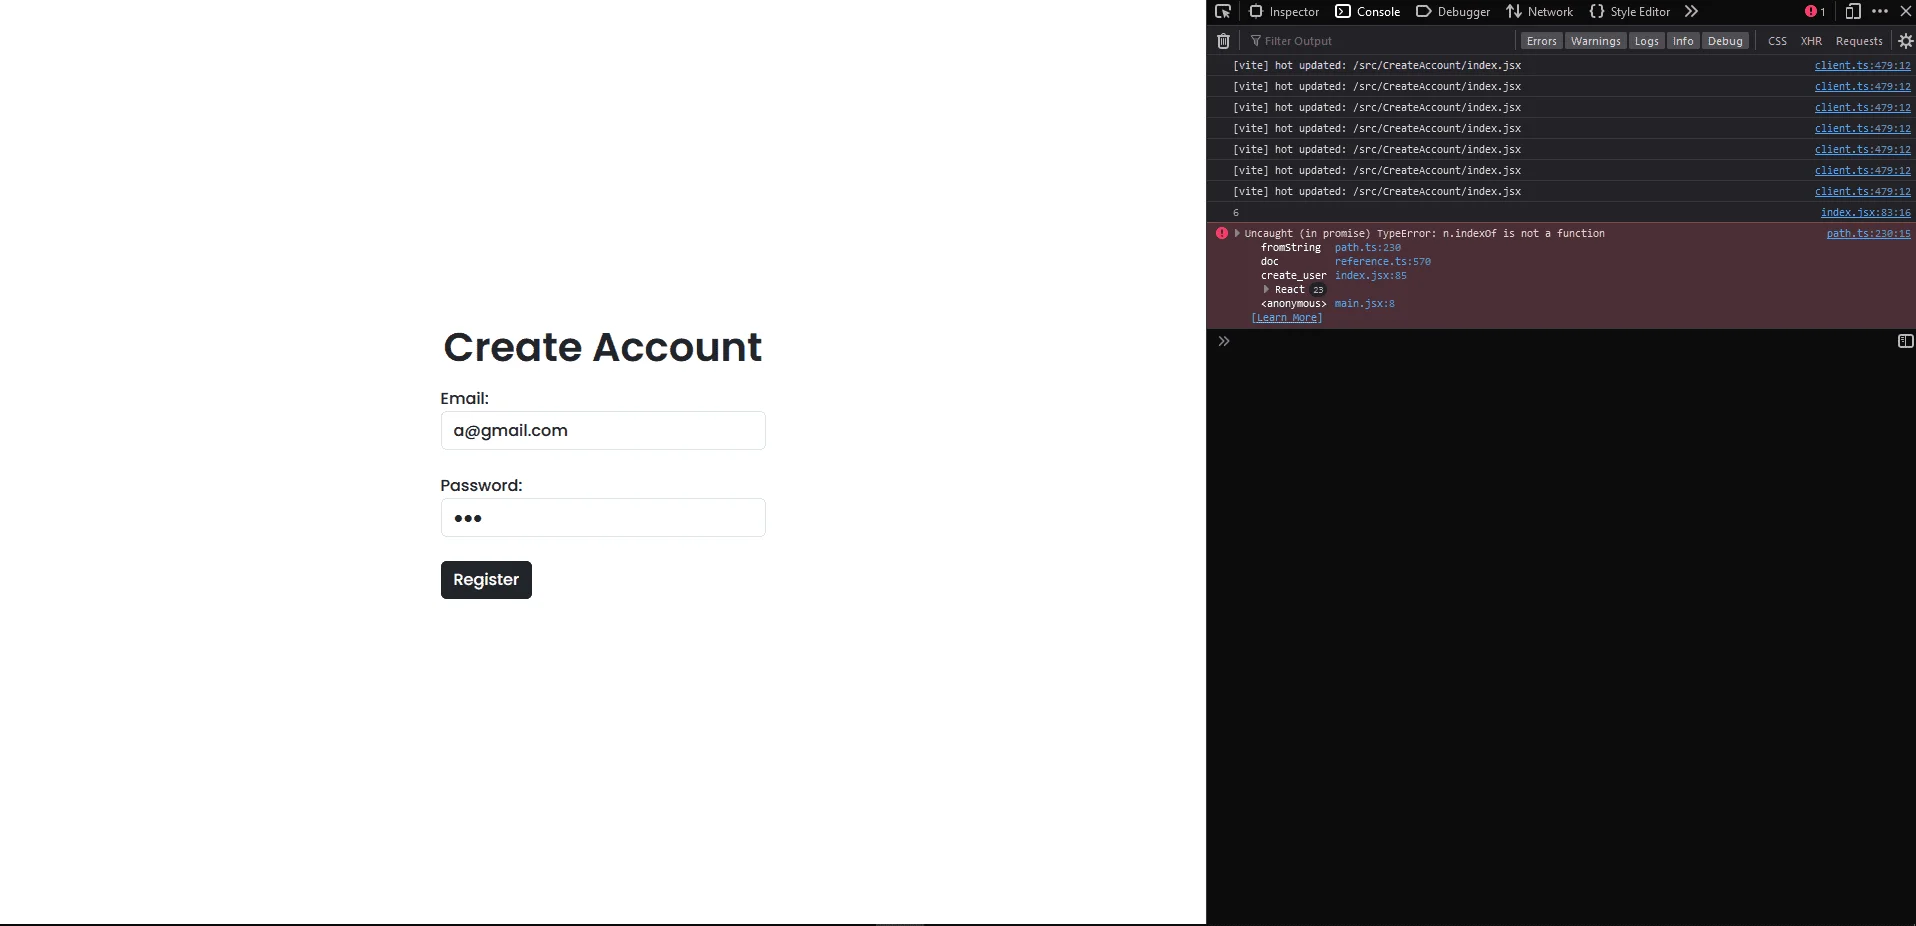Screen dimensions: 1916x926
Task: Toggle the Errors filter
Action: click(x=1541, y=41)
